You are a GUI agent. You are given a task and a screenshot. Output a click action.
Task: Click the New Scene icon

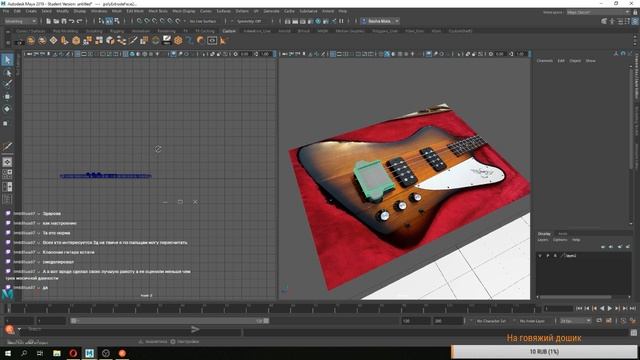48,21
